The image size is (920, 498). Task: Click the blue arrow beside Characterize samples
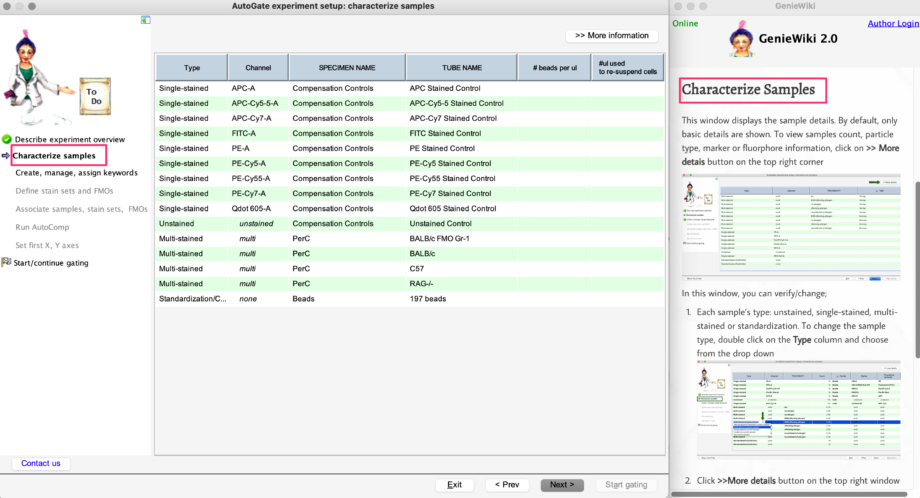(6, 156)
